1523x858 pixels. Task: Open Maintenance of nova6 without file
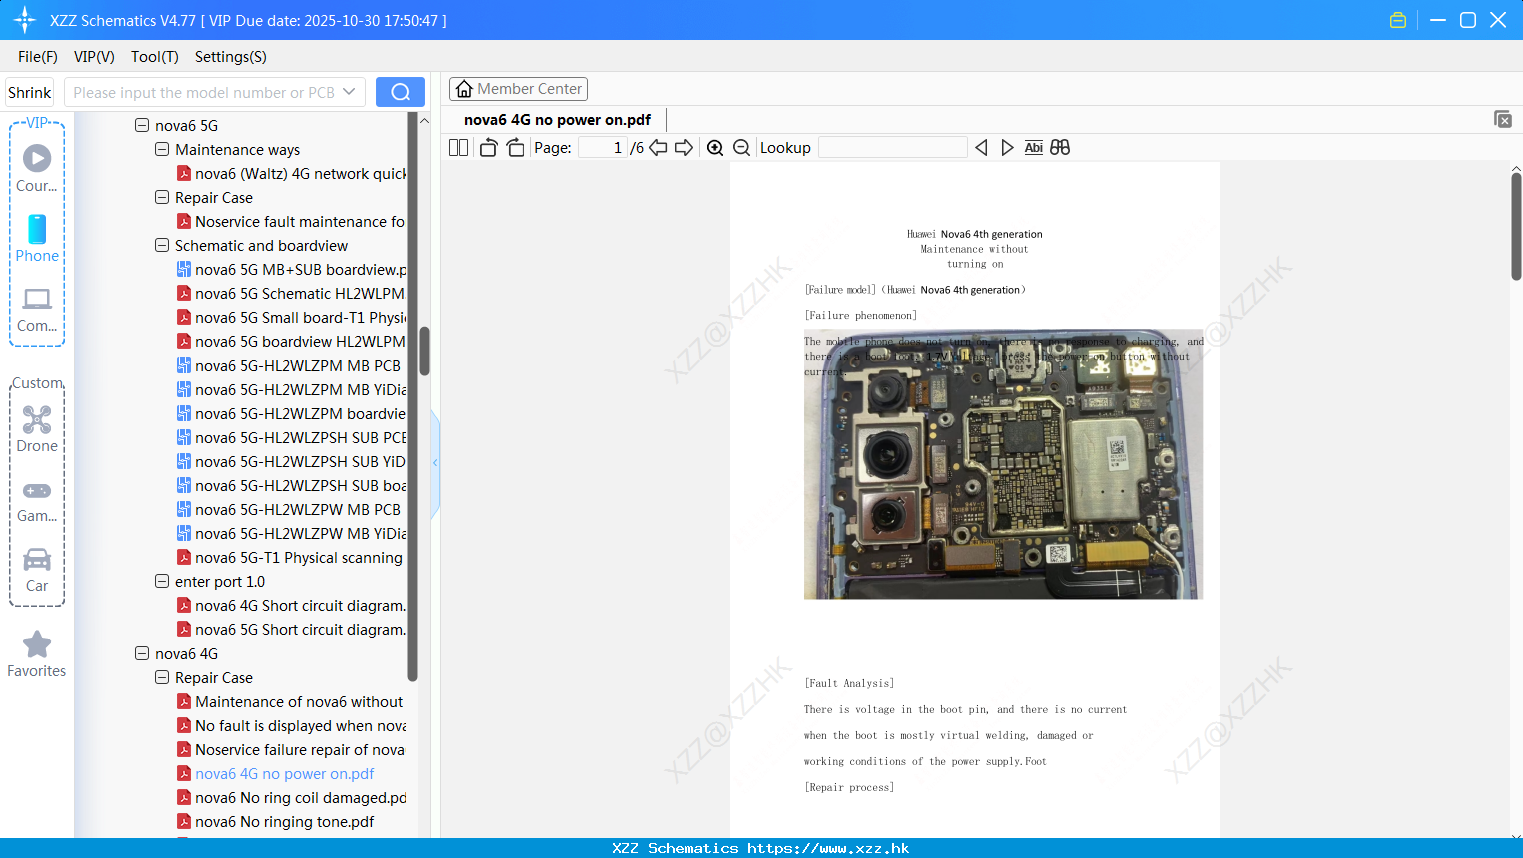coord(290,702)
